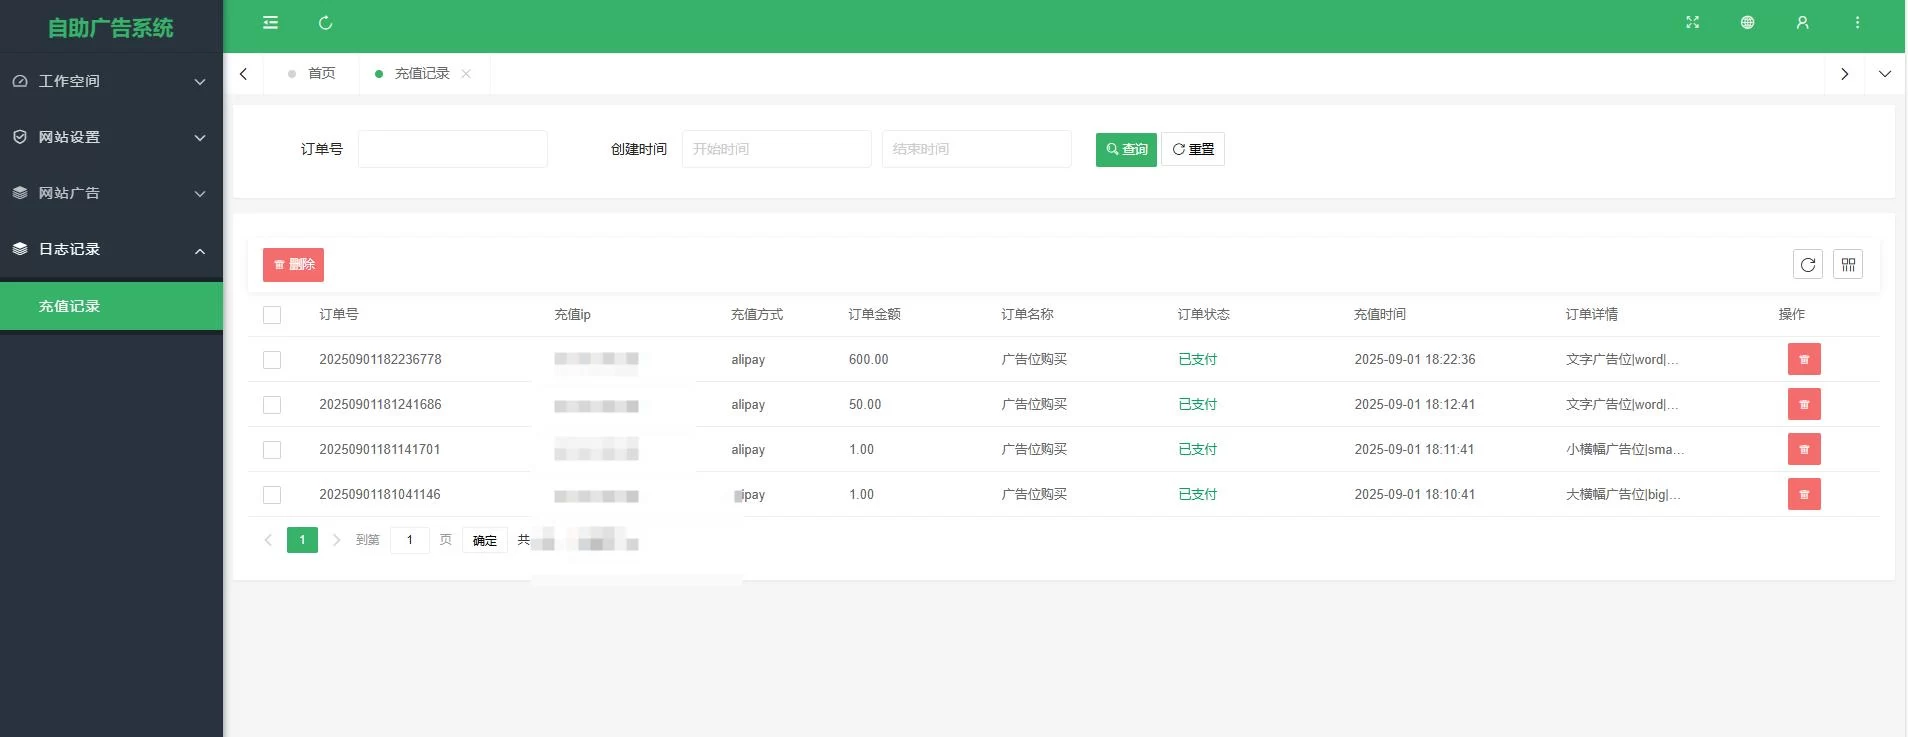The image size is (1908, 737).
Task: Check the box for order 20250901181041146
Action: pos(272,495)
